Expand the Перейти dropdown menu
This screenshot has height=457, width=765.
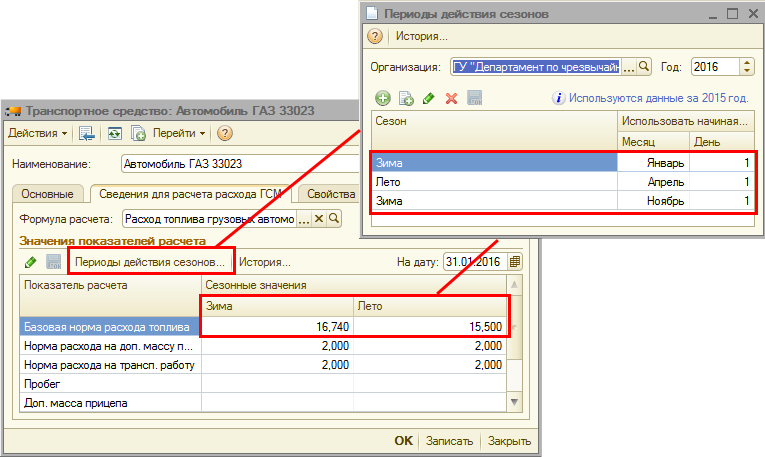pyautogui.click(x=180, y=133)
